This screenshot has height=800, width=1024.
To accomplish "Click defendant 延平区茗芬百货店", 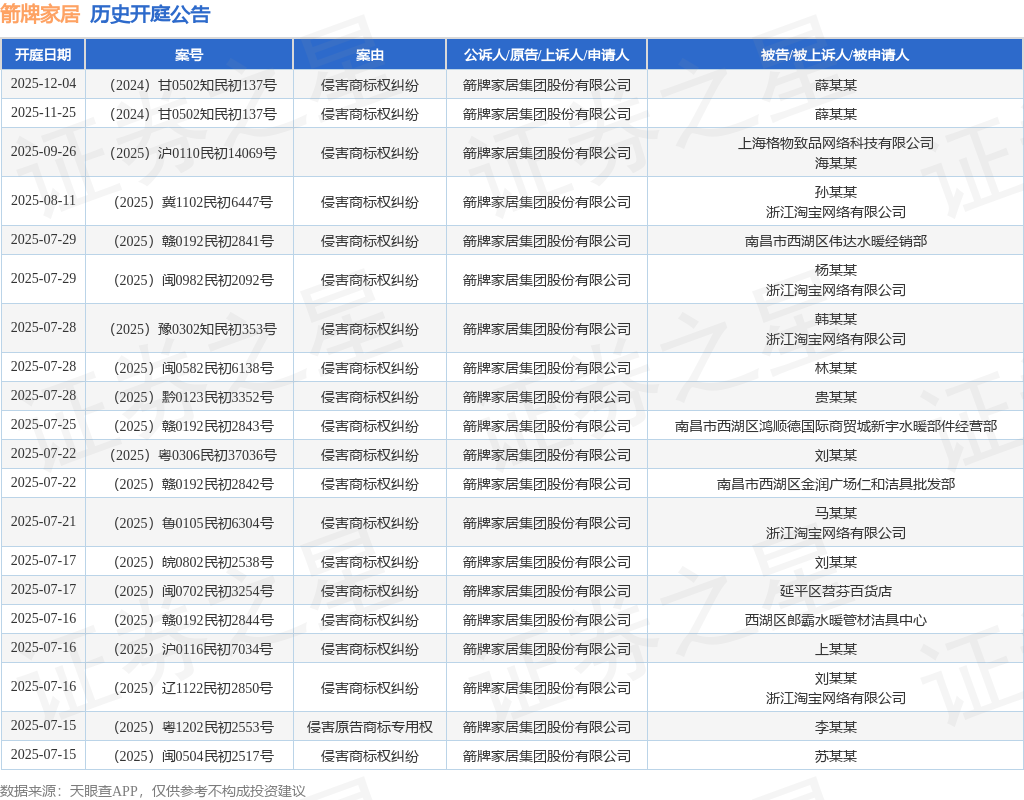I will click(835, 591).
